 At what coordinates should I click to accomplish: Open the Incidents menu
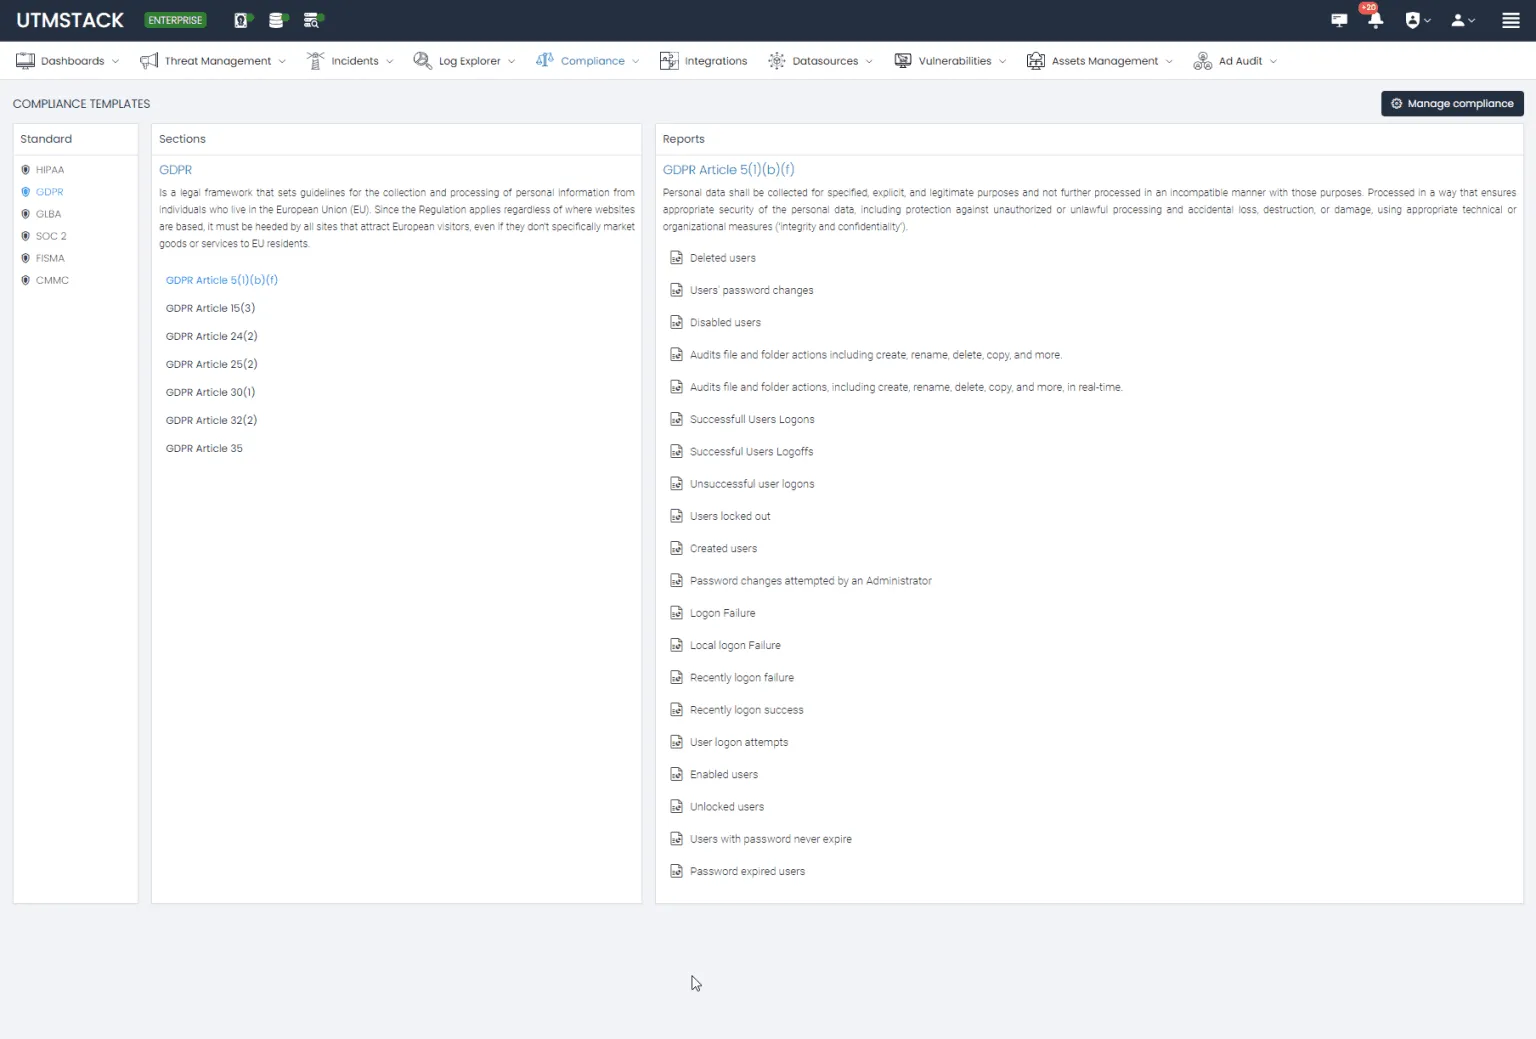click(350, 61)
